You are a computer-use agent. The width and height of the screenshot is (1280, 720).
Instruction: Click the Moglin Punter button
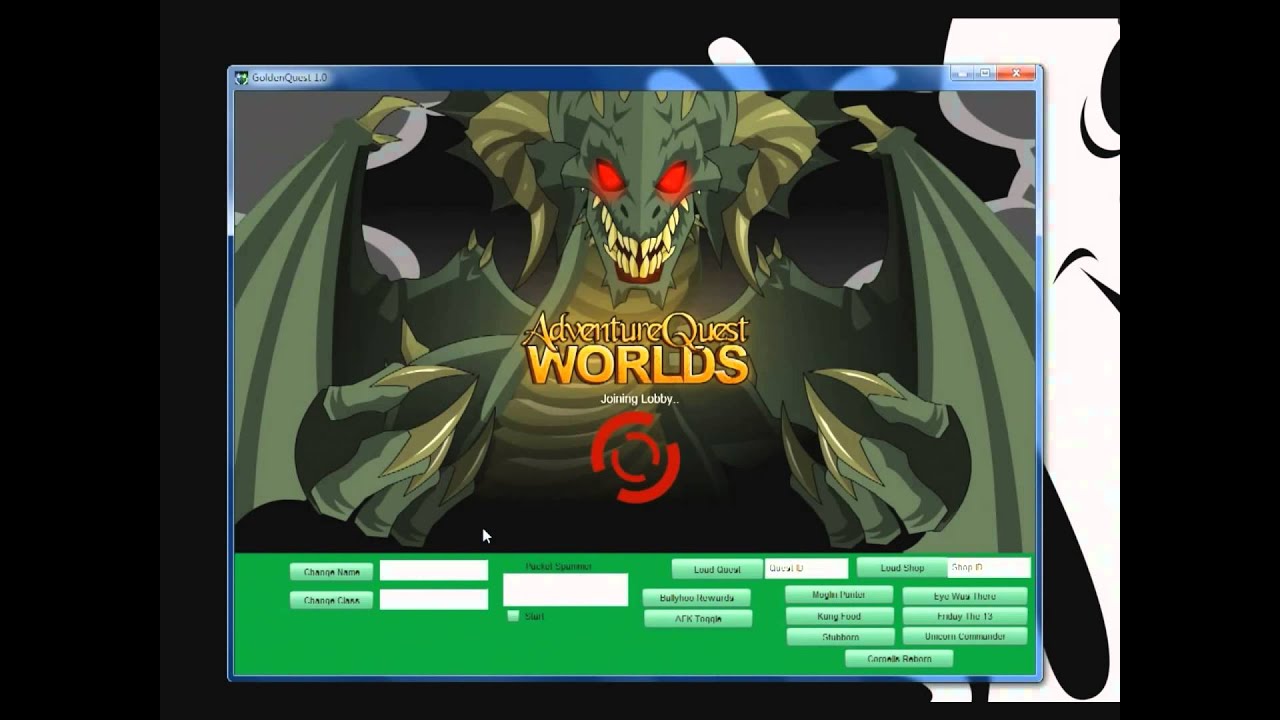point(839,595)
